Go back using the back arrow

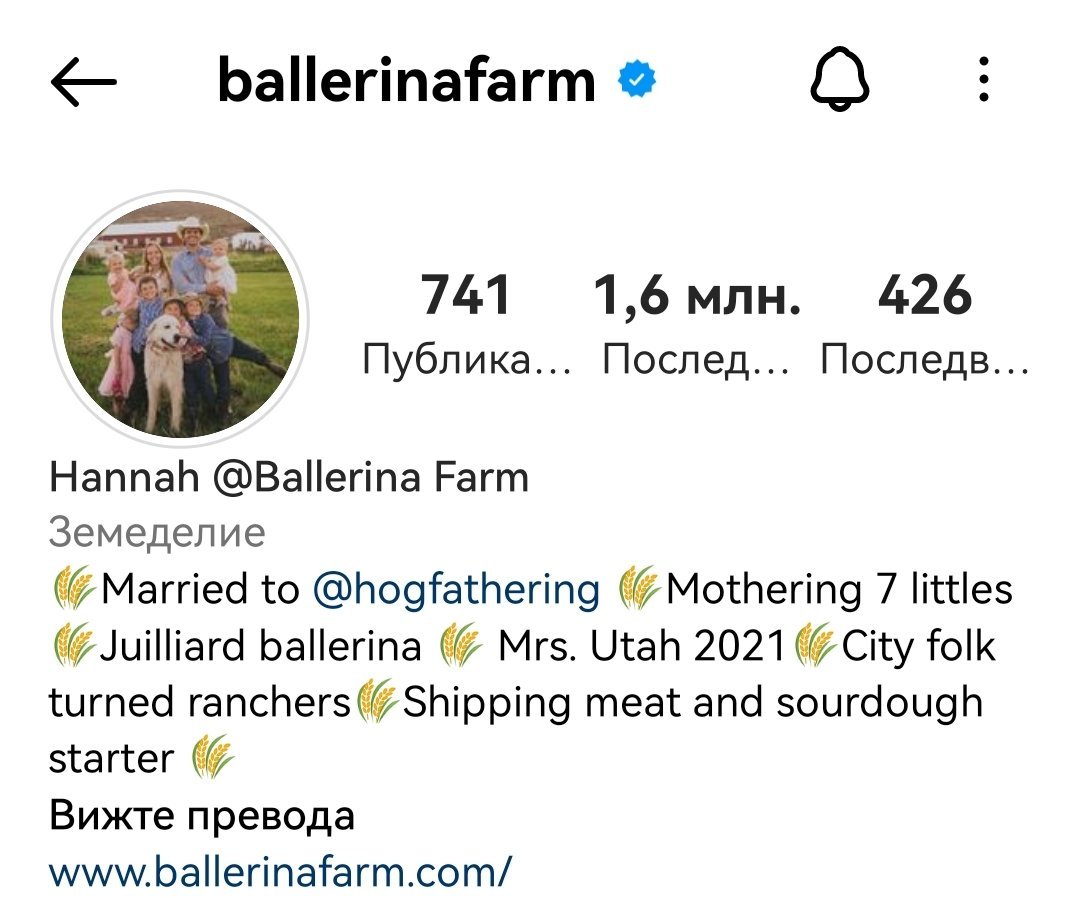pos(84,84)
